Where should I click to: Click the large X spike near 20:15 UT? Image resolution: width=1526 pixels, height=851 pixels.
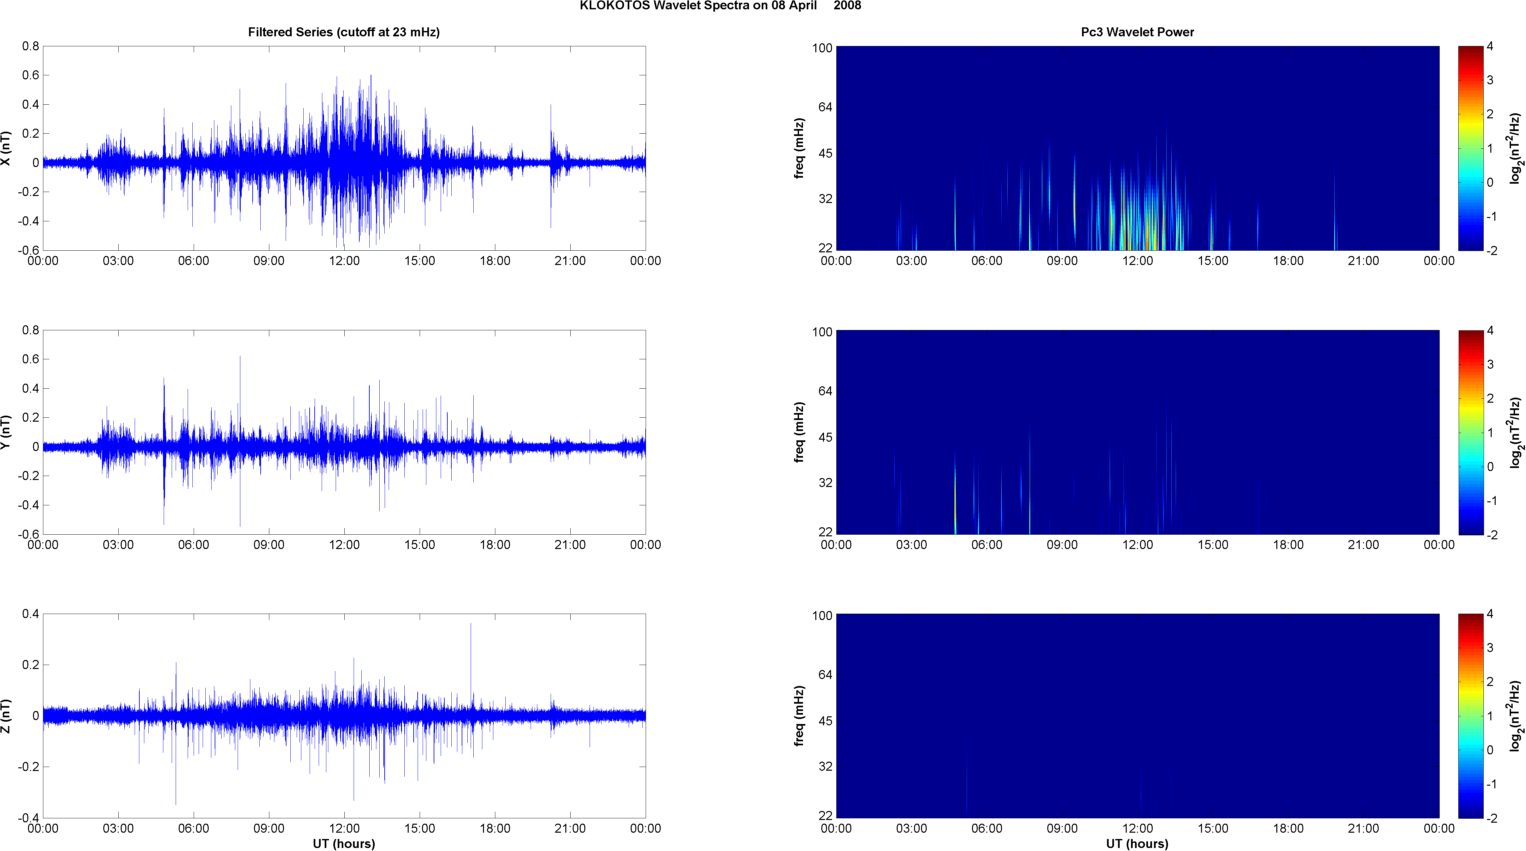click(551, 165)
